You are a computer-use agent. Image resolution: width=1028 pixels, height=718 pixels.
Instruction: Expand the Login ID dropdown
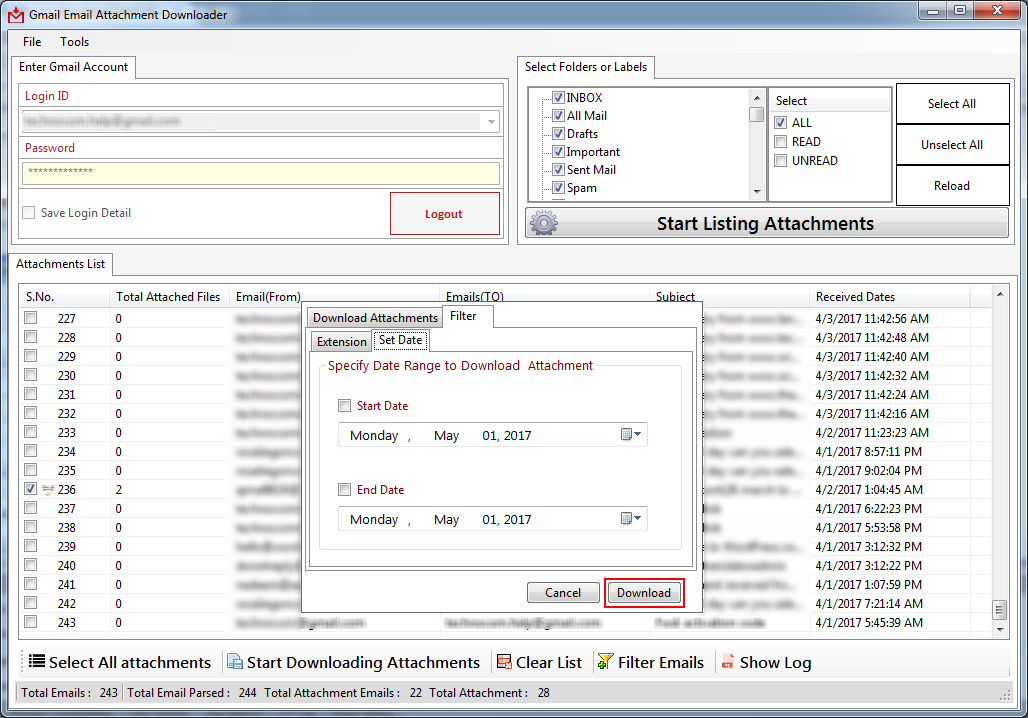491,122
